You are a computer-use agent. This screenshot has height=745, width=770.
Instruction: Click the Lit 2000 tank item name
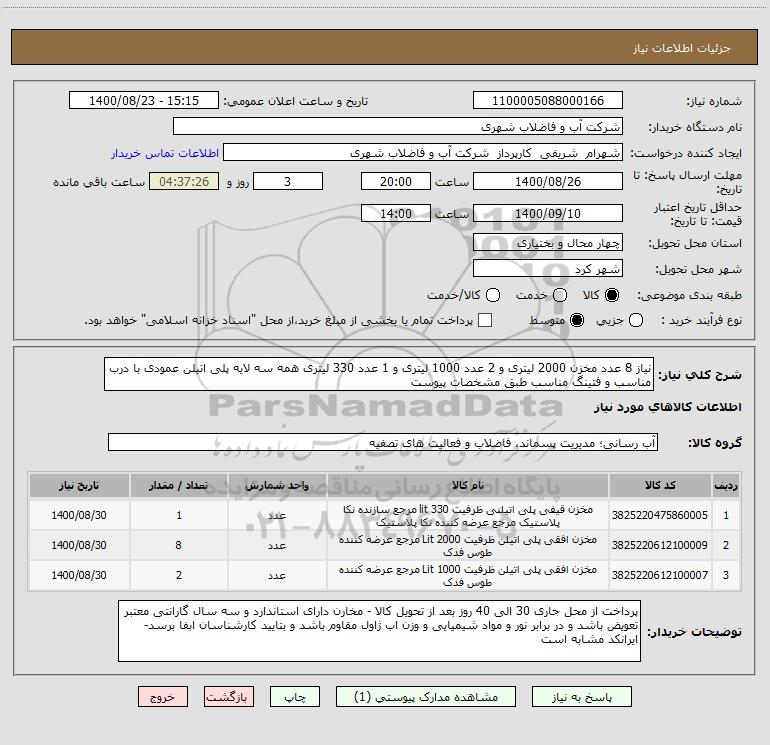[x=468, y=546]
